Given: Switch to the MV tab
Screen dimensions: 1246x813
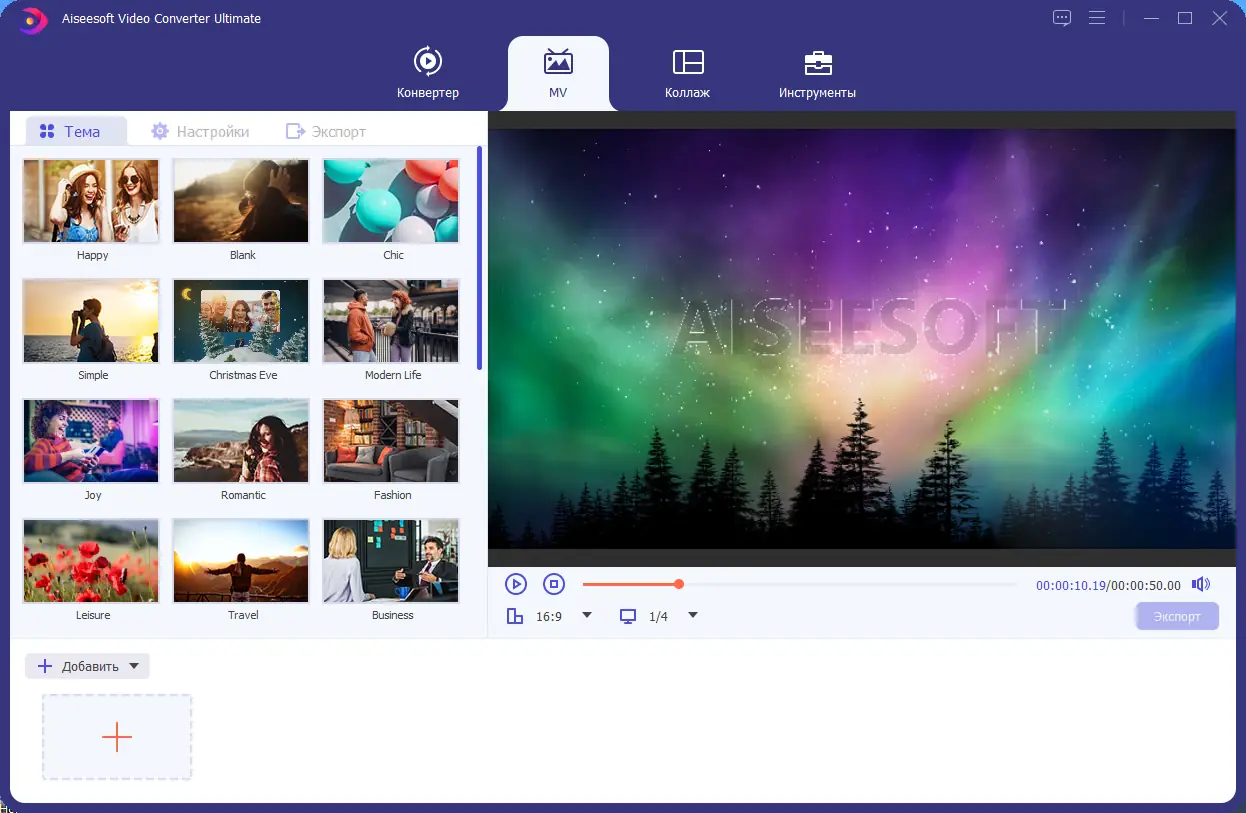Looking at the screenshot, I should (x=558, y=72).
